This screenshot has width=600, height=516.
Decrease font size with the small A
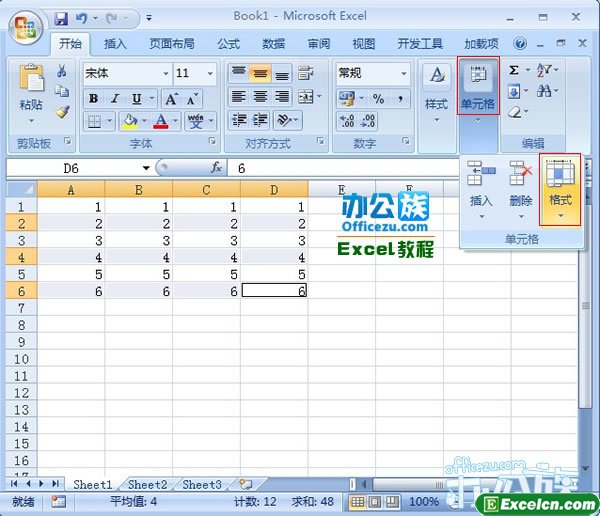click(192, 99)
